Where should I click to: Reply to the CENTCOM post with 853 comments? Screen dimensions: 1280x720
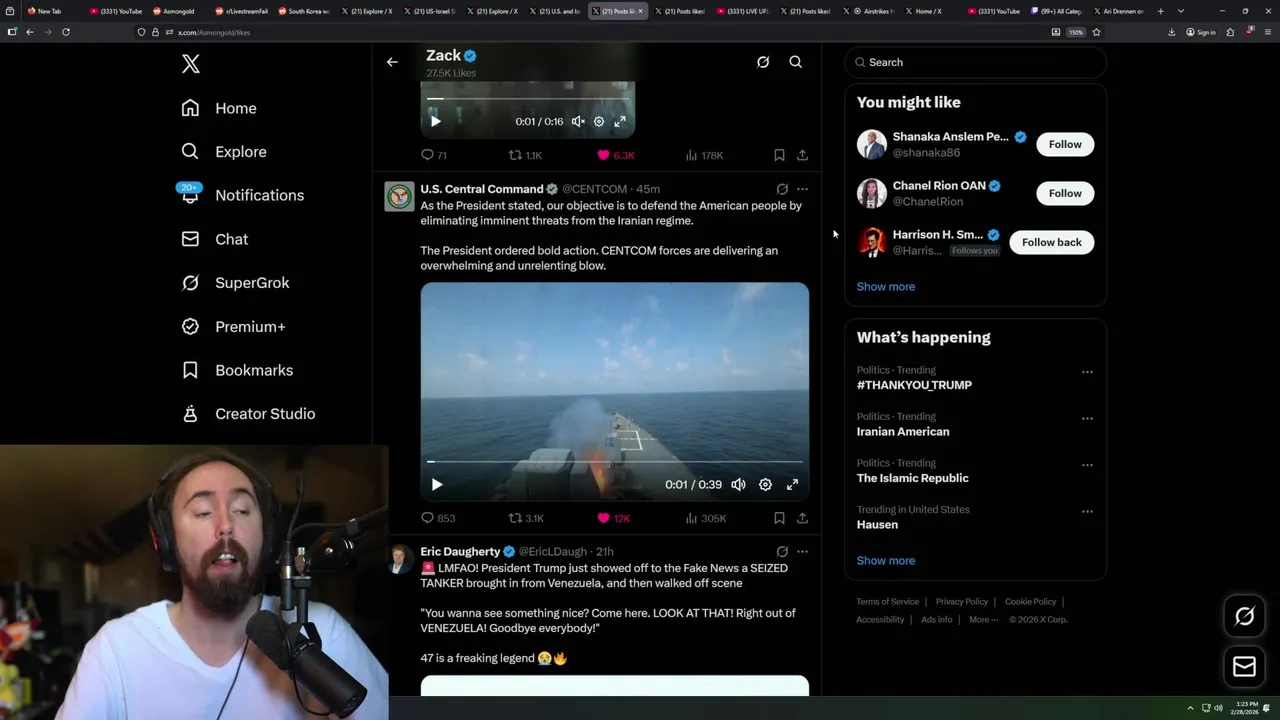coord(438,518)
